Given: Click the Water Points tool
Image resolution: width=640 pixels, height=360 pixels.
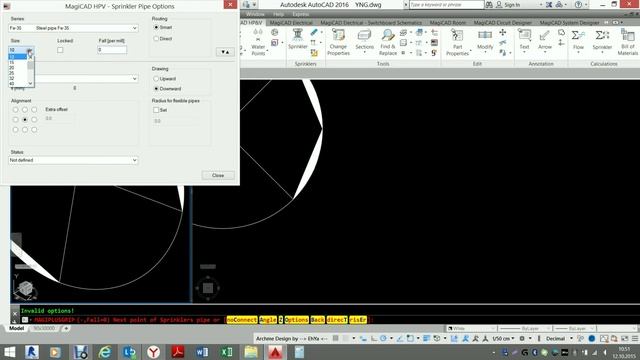Looking at the screenshot, I should [258, 42].
